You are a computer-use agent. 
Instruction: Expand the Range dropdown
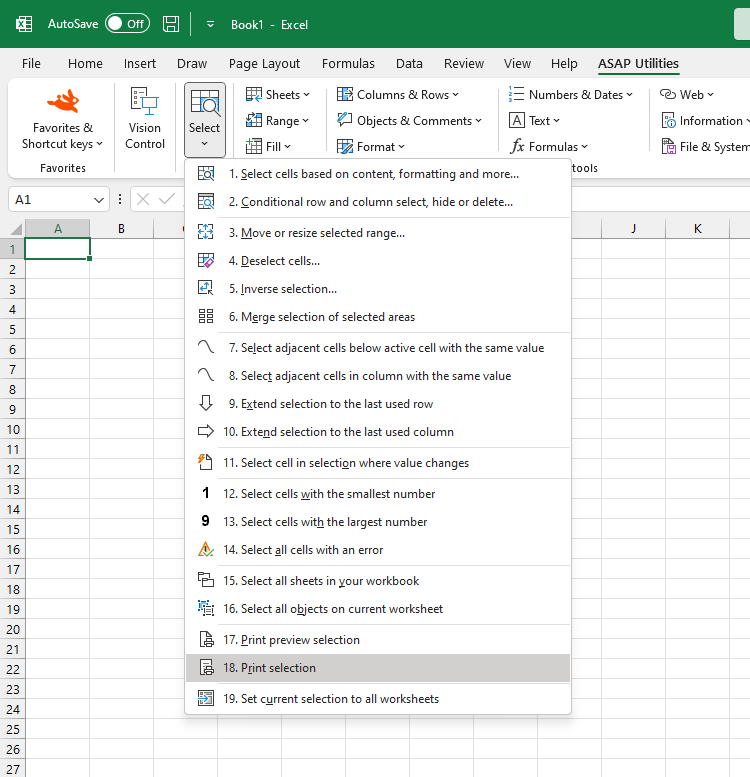277,120
